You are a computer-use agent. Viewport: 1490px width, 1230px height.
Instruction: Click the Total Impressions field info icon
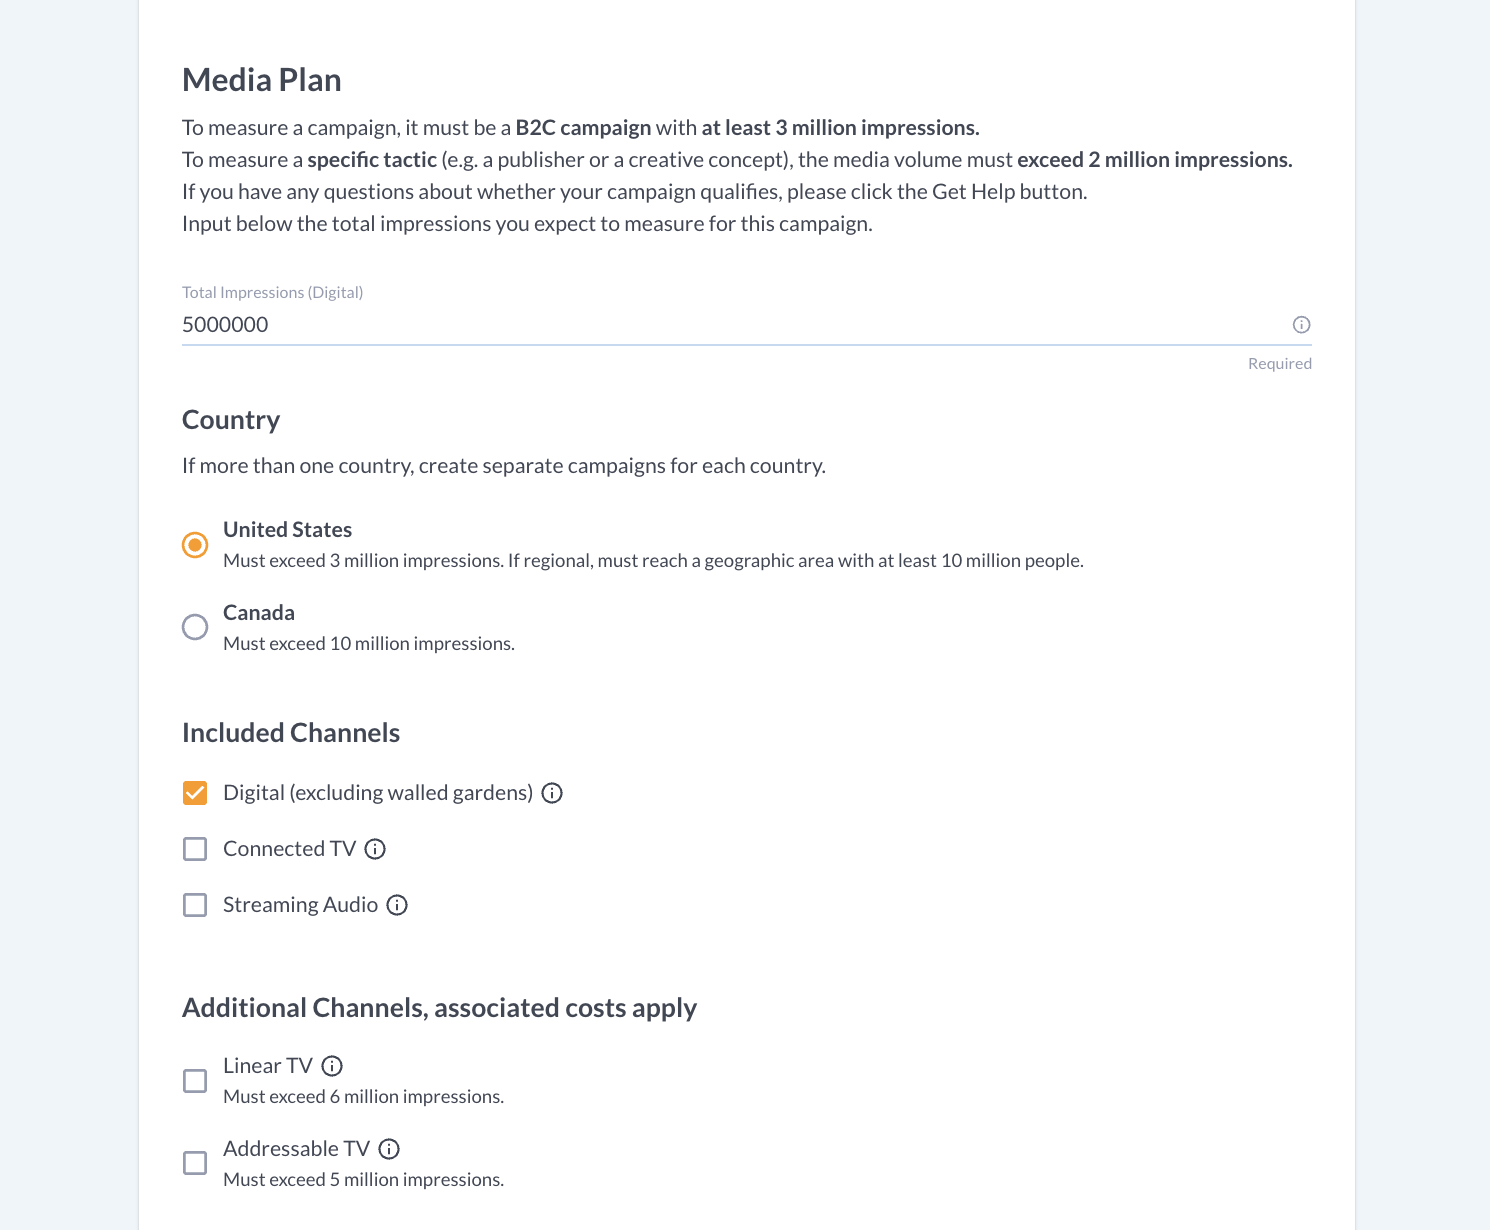coord(1301,324)
